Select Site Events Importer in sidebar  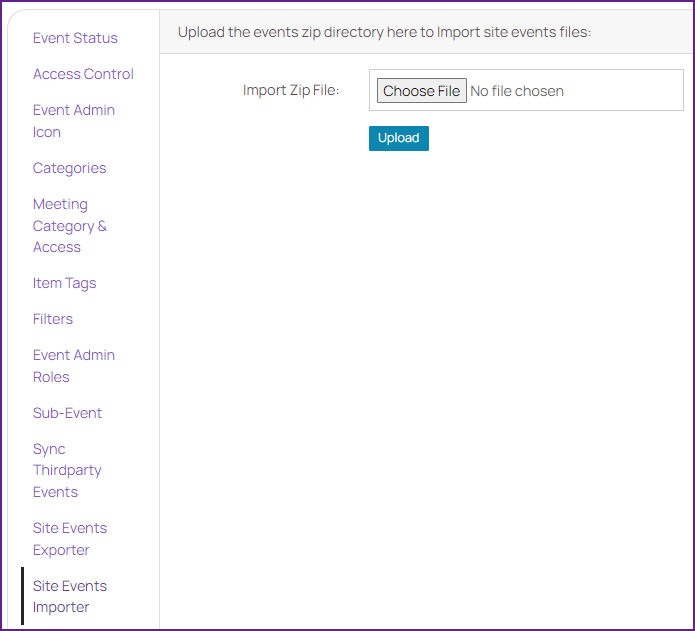[x=70, y=596]
